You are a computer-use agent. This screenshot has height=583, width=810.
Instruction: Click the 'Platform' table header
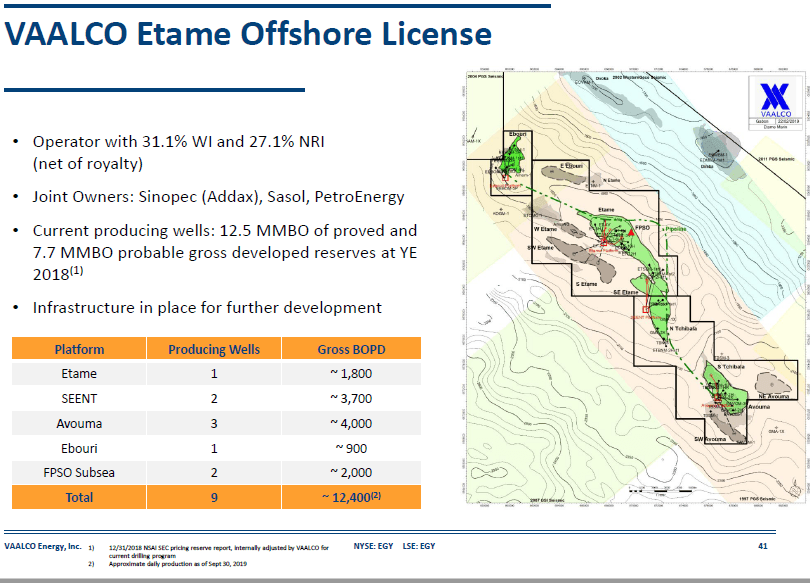pyautogui.click(x=79, y=349)
